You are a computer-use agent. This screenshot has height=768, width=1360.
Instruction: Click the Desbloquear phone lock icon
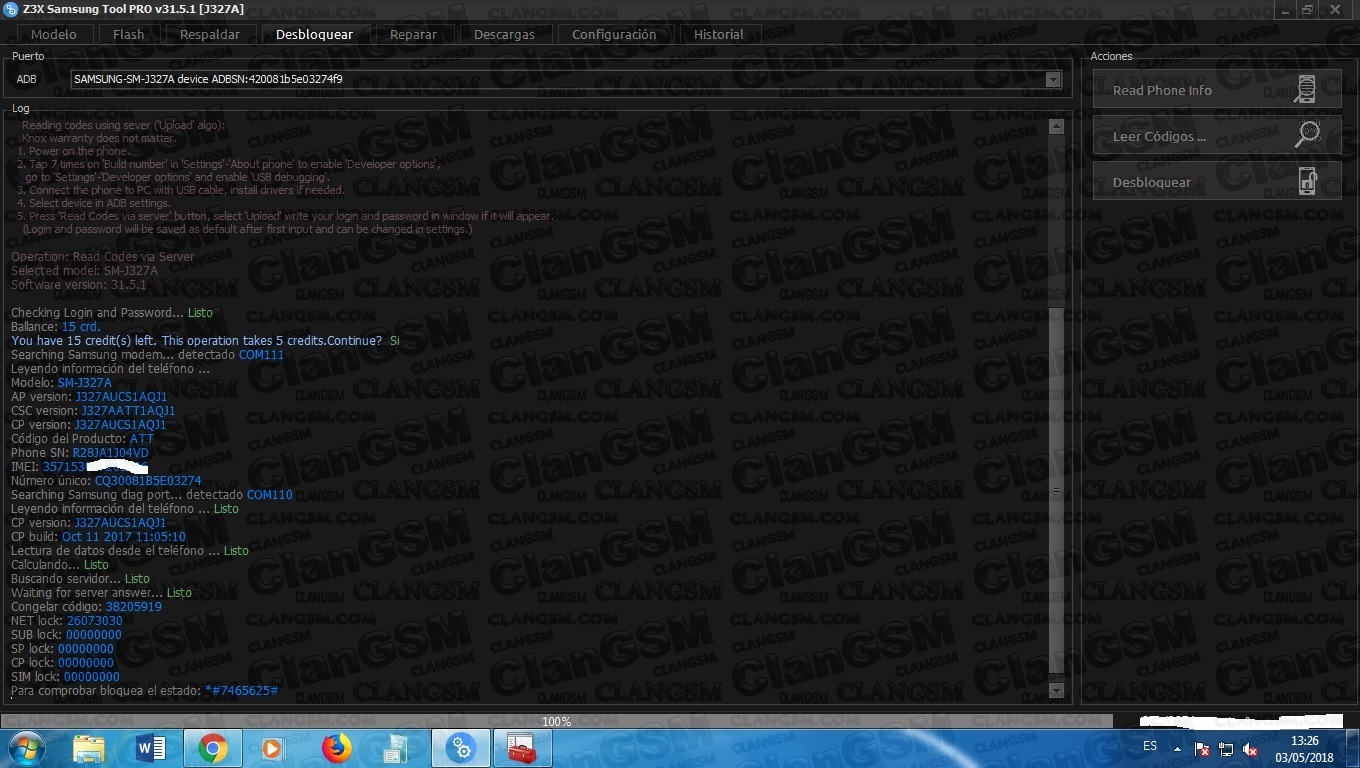[x=1307, y=181]
